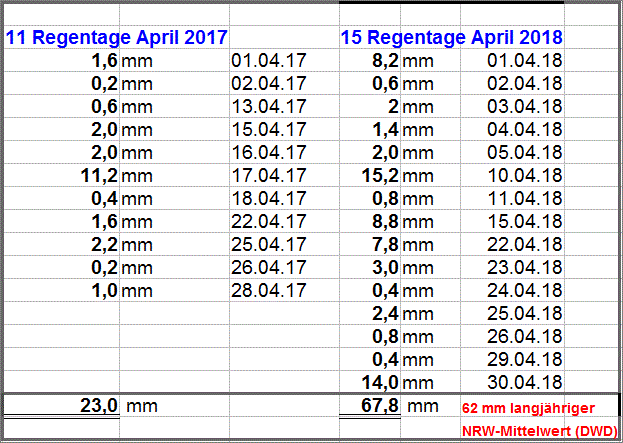Click the 0,4 value for 29.04.18

385,360
